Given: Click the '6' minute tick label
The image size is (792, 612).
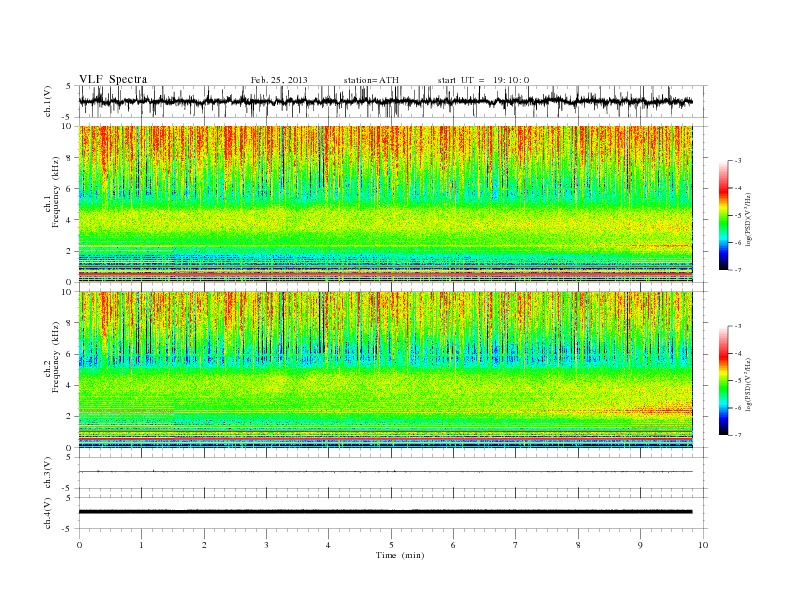Looking at the screenshot, I should (453, 545).
